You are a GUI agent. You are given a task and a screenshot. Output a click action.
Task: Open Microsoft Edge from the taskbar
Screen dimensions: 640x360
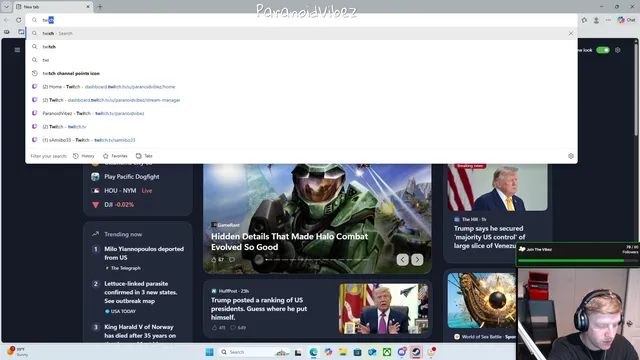tap(313, 352)
